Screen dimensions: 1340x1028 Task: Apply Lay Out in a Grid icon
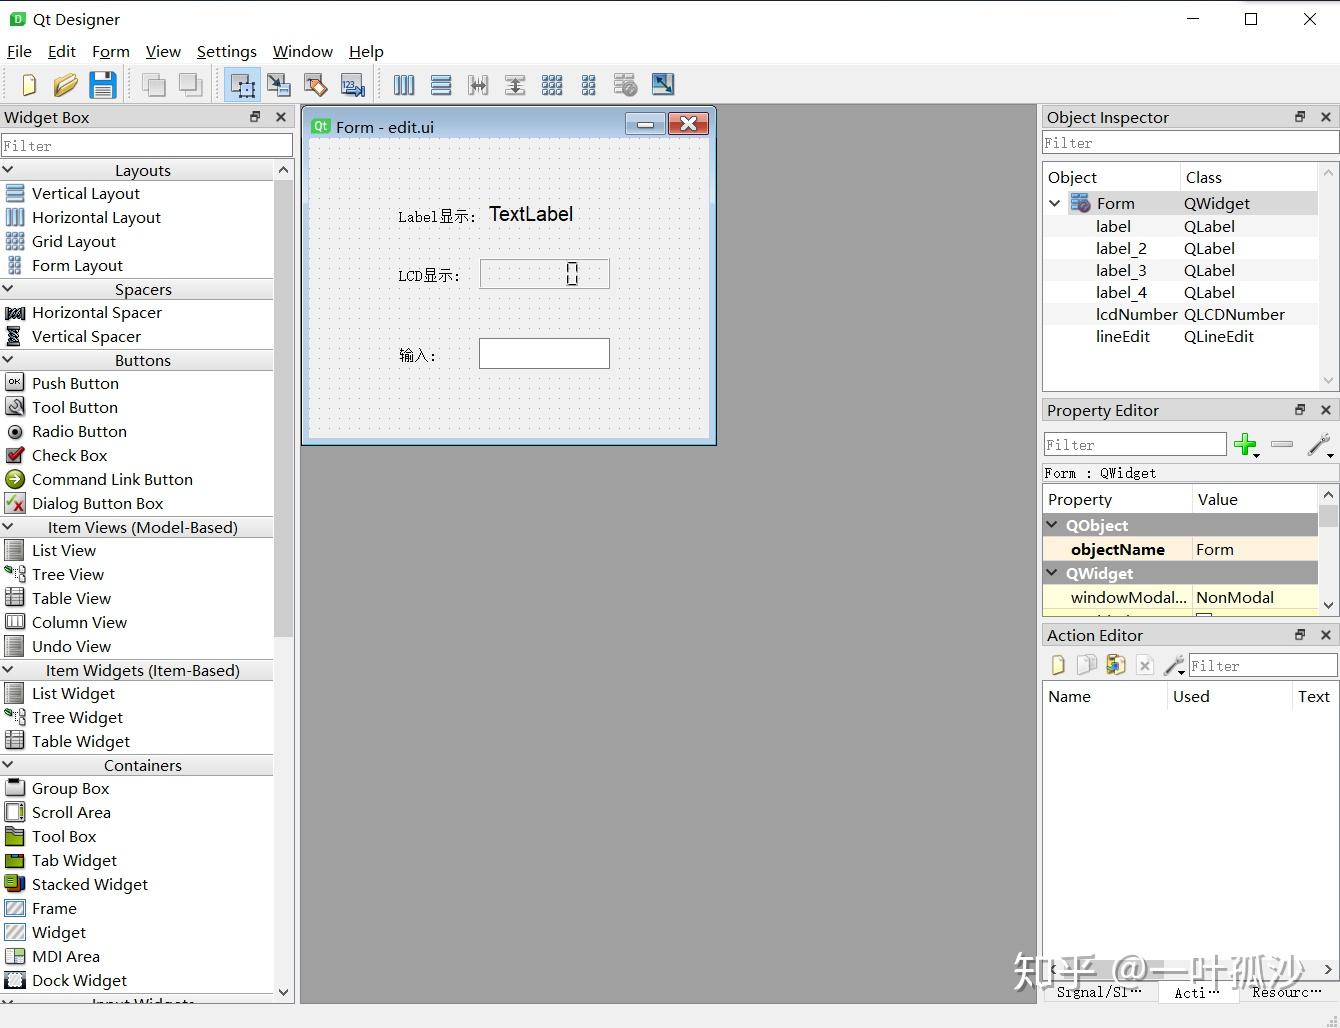(x=552, y=85)
